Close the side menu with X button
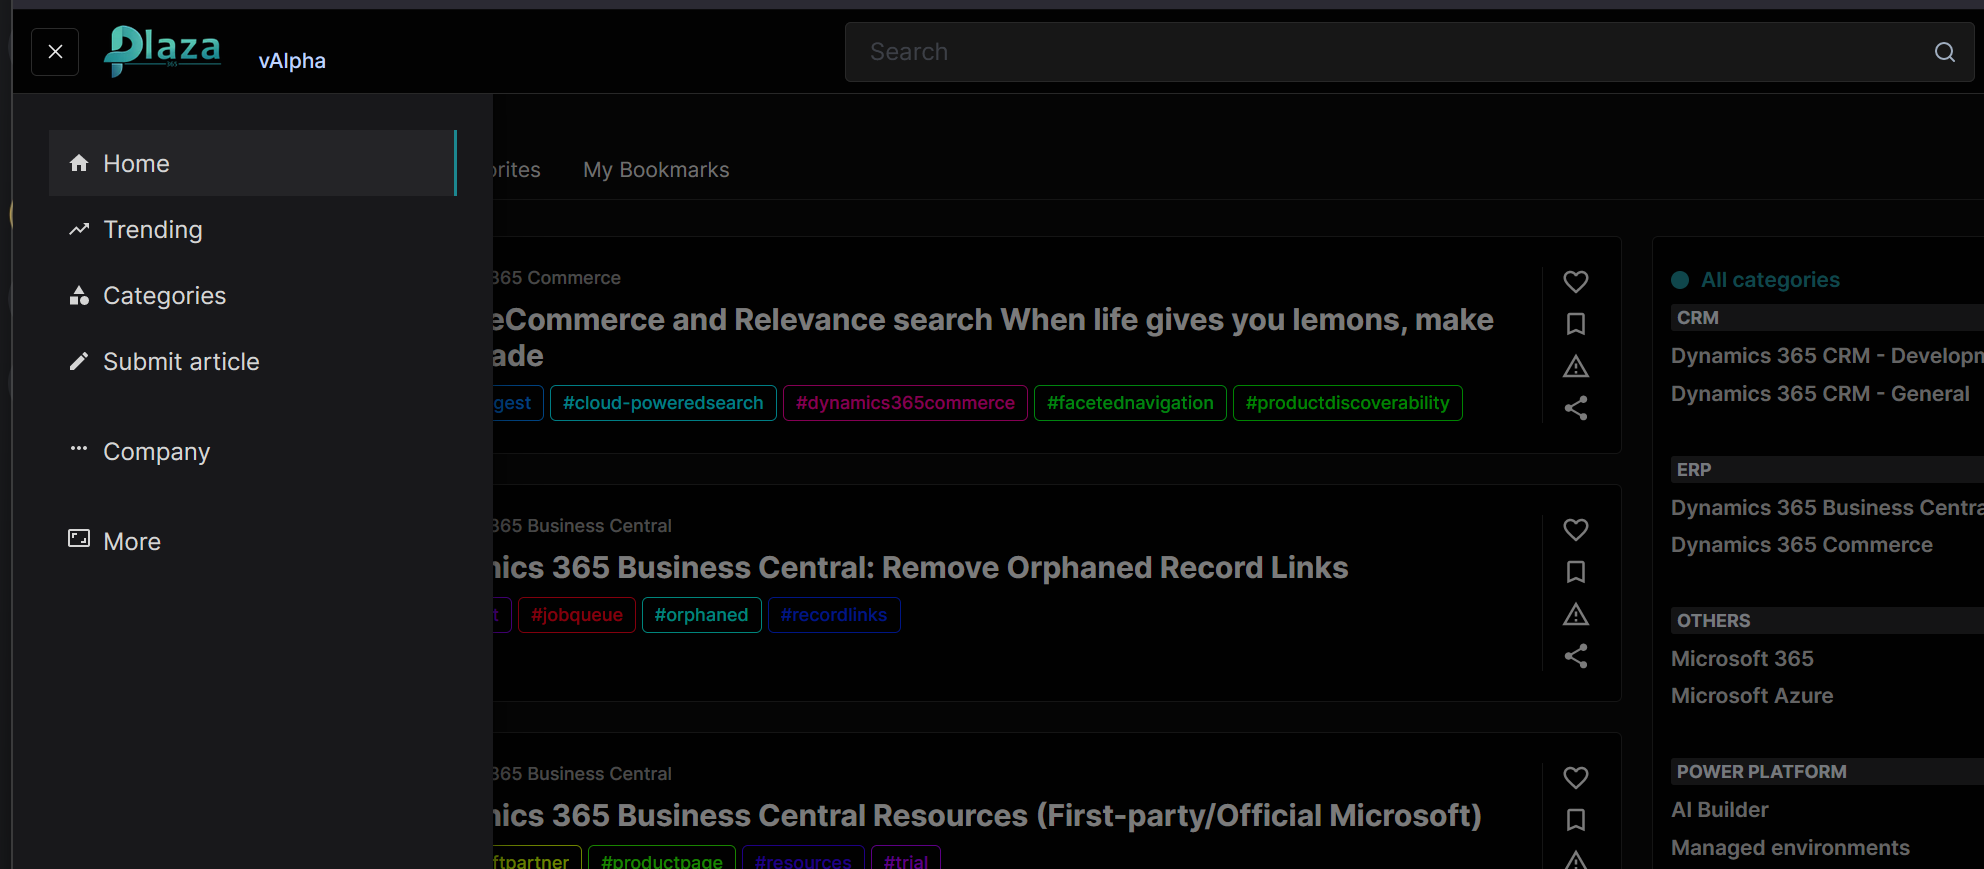The width and height of the screenshot is (1984, 869). tap(55, 52)
